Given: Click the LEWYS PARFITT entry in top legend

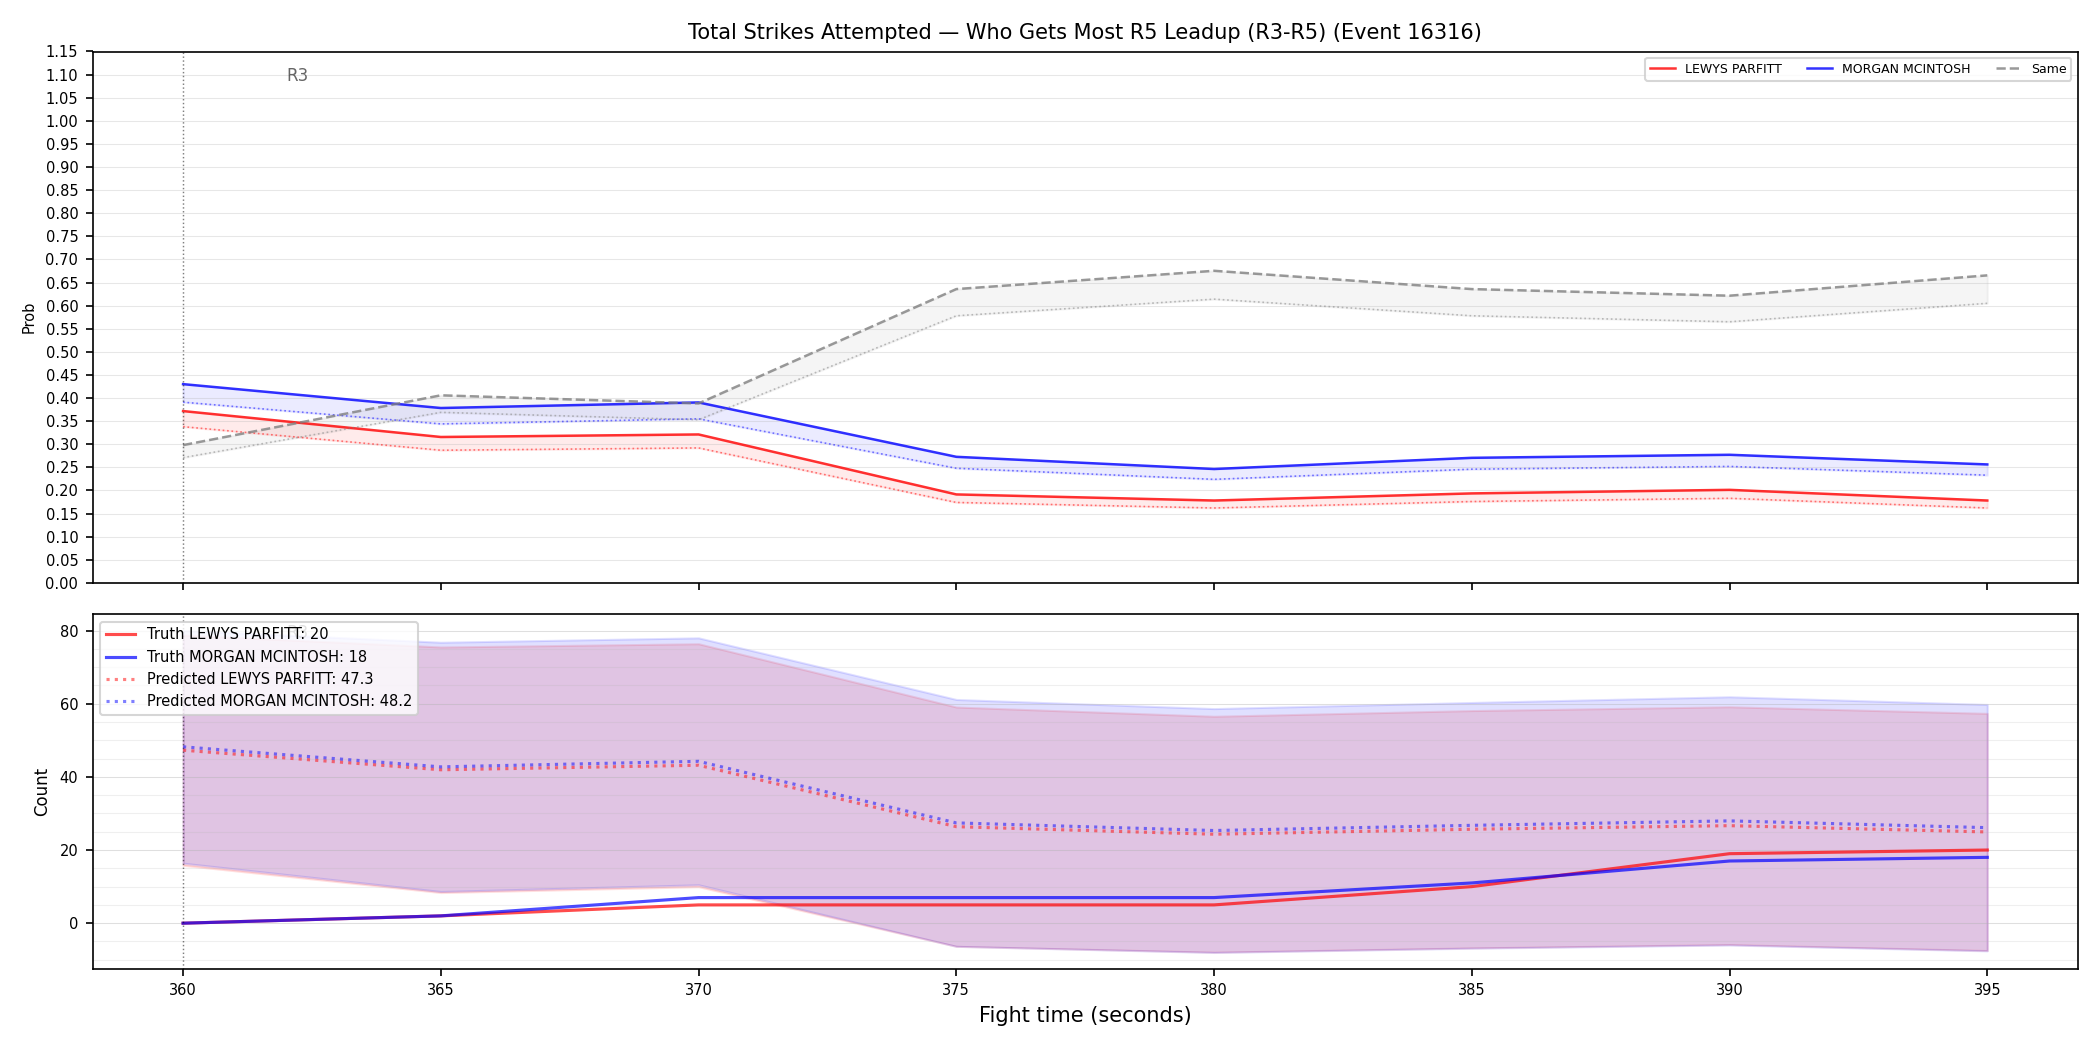Looking at the screenshot, I should click(1716, 69).
